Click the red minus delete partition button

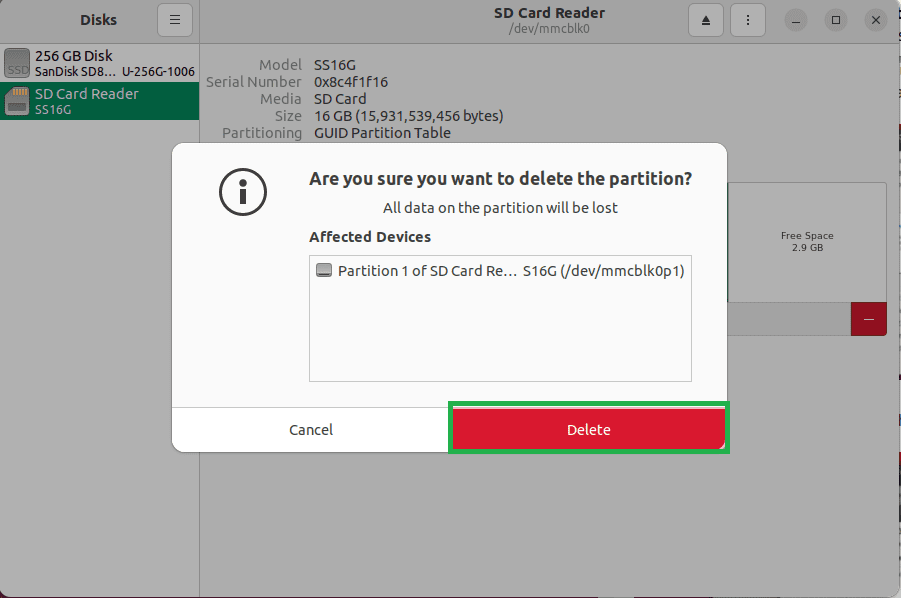point(868,319)
